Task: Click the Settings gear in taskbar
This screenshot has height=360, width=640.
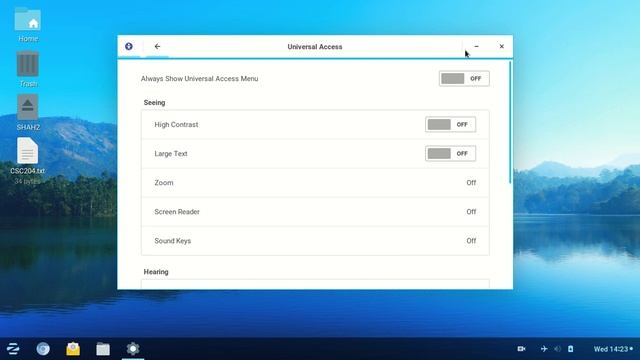Action: click(x=133, y=349)
